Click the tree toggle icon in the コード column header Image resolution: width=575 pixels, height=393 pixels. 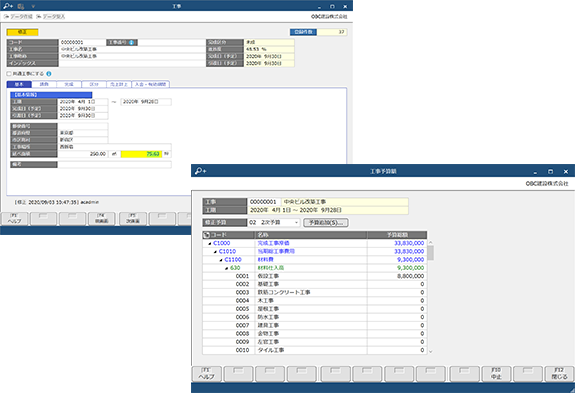click(x=206, y=235)
